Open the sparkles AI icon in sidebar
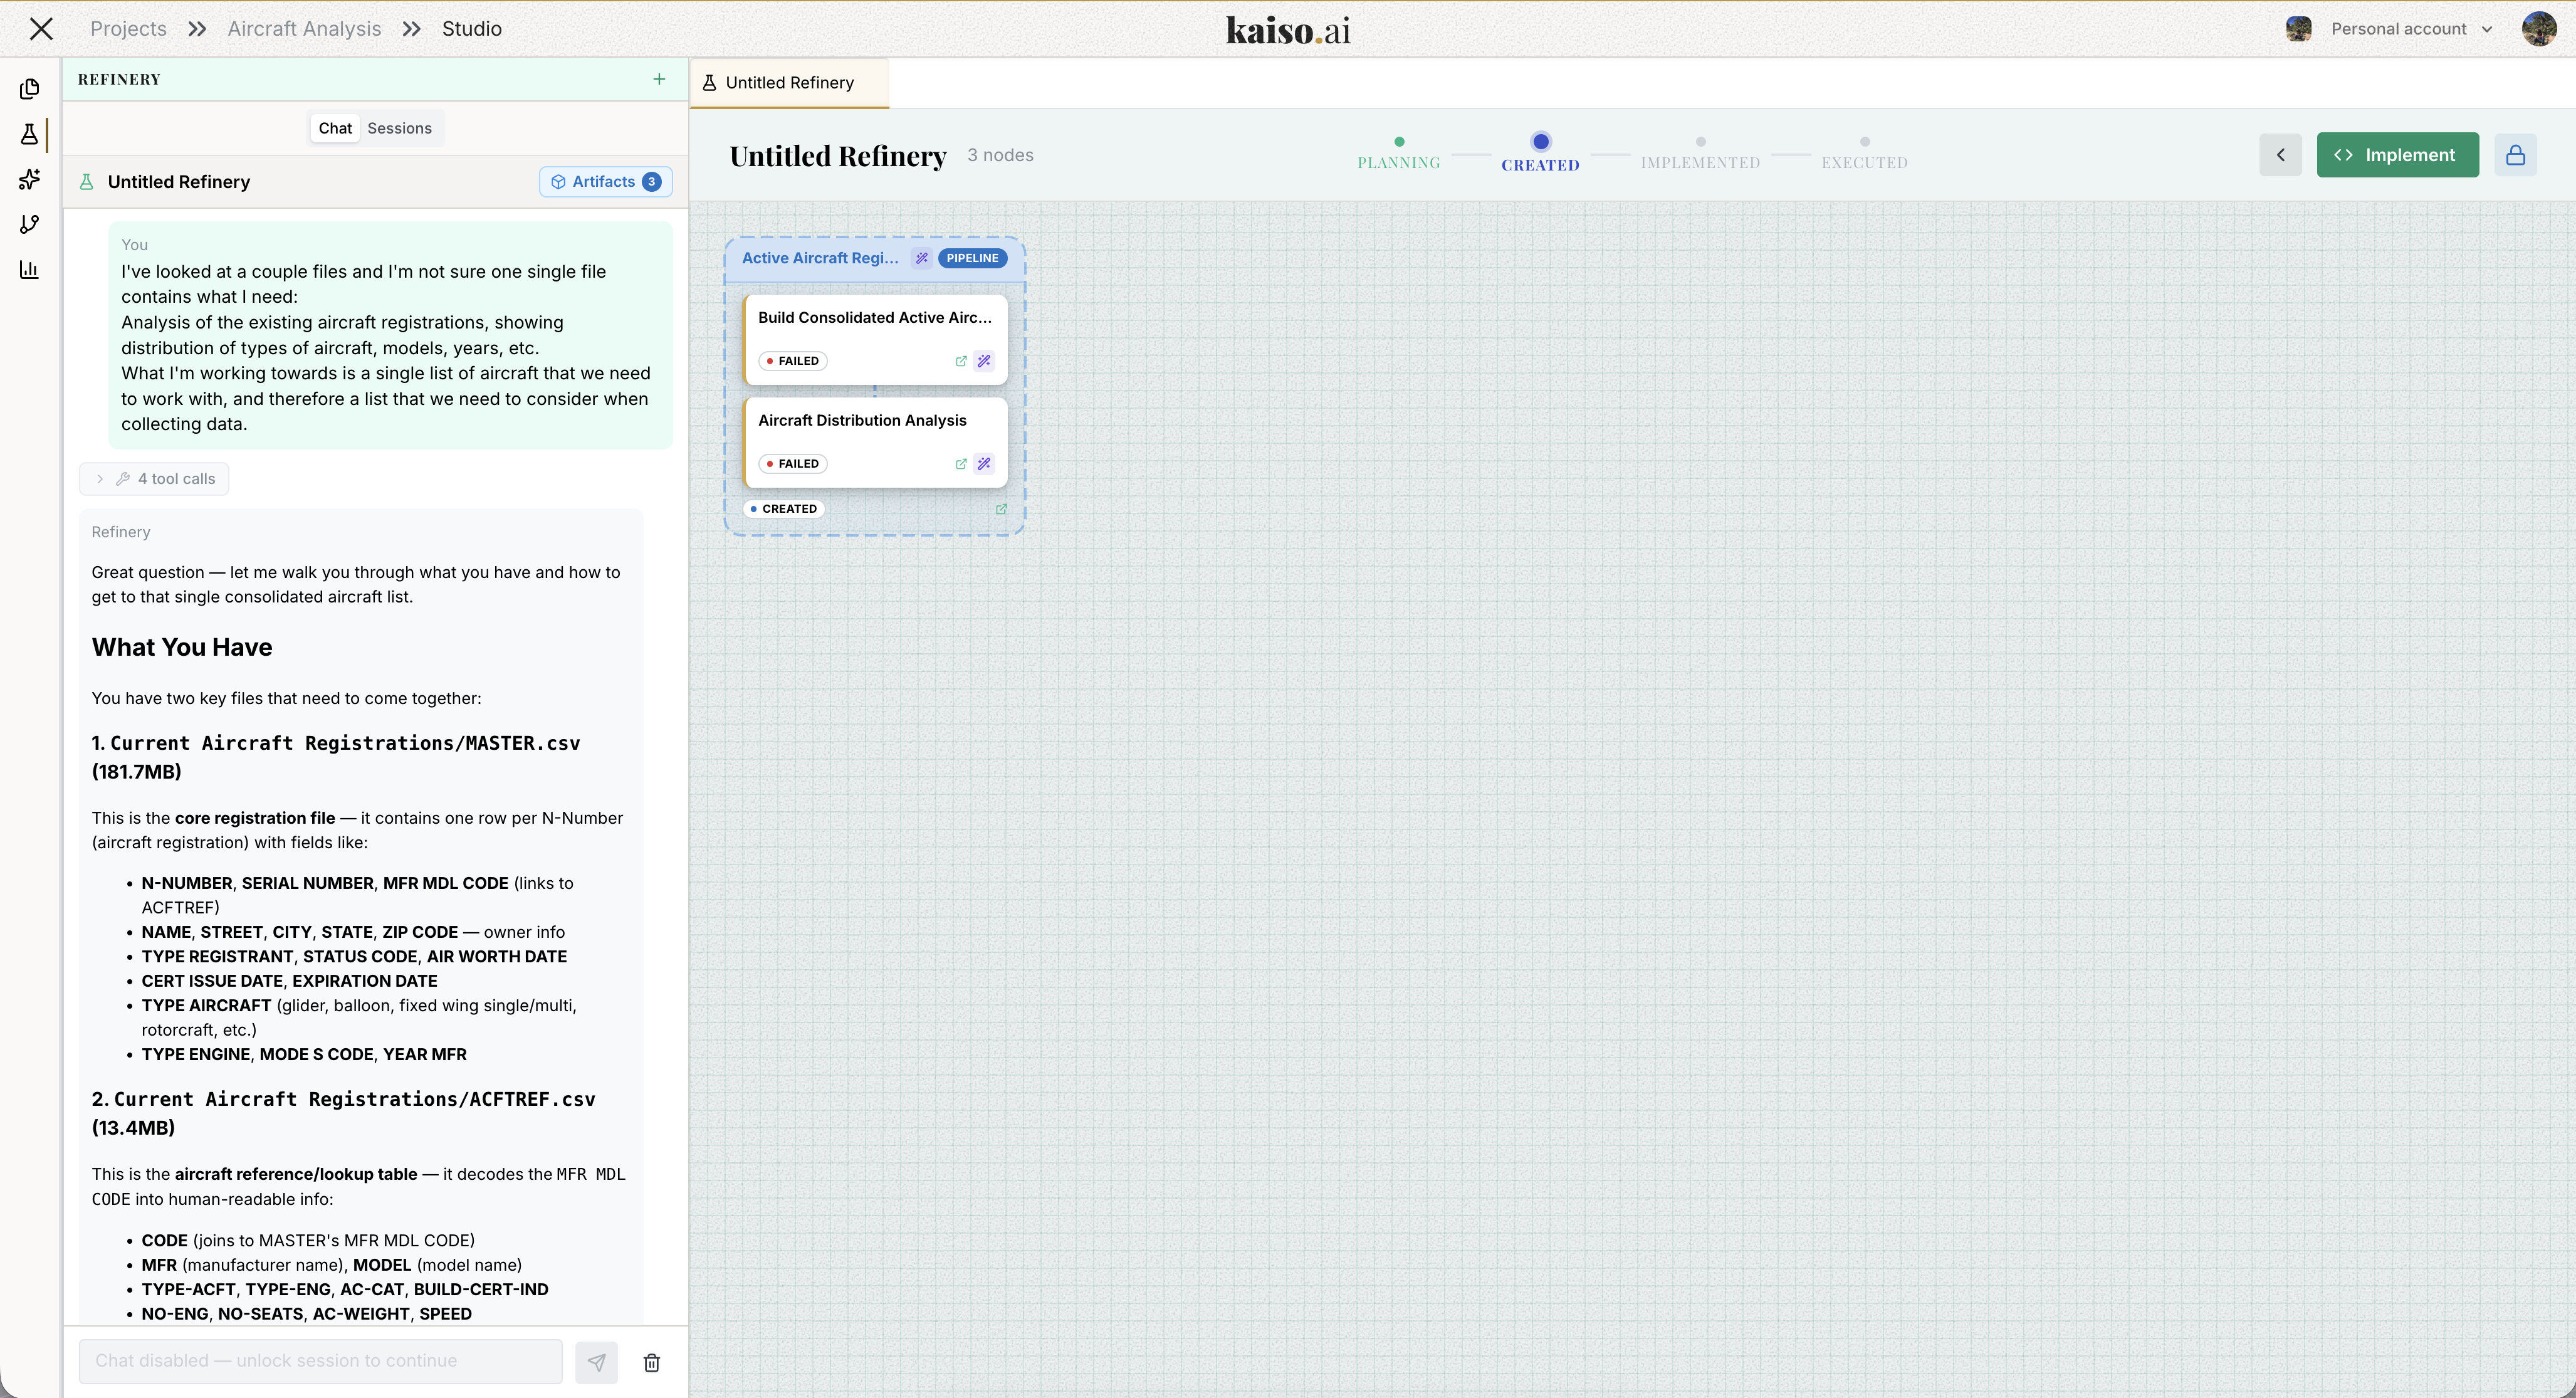Image resolution: width=2576 pixels, height=1398 pixels. (x=29, y=179)
